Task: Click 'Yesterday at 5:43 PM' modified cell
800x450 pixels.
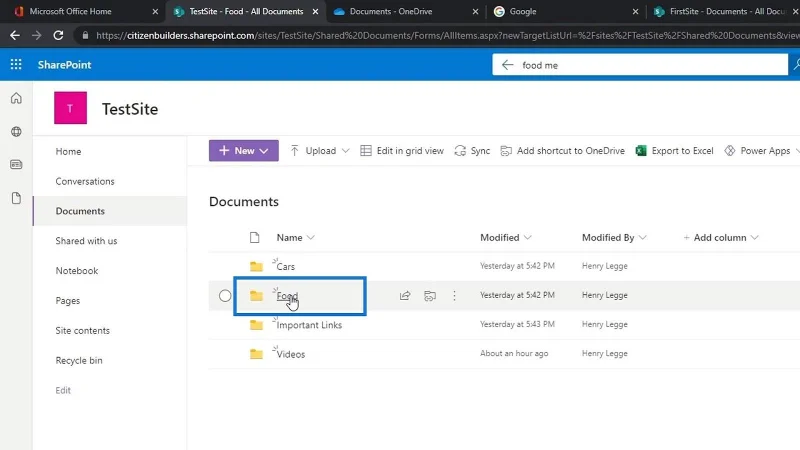Action: (517, 324)
